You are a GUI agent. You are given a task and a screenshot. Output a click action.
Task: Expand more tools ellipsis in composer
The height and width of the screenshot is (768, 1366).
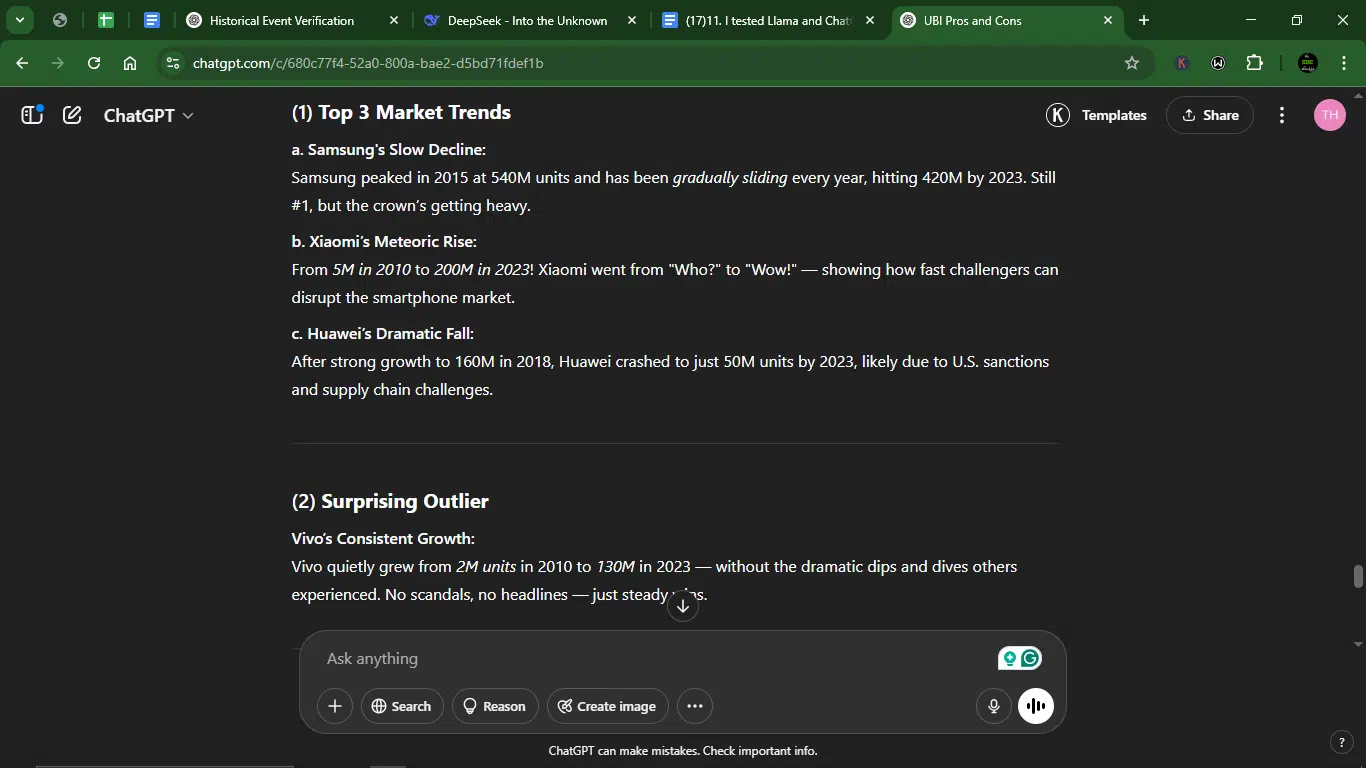click(x=695, y=706)
